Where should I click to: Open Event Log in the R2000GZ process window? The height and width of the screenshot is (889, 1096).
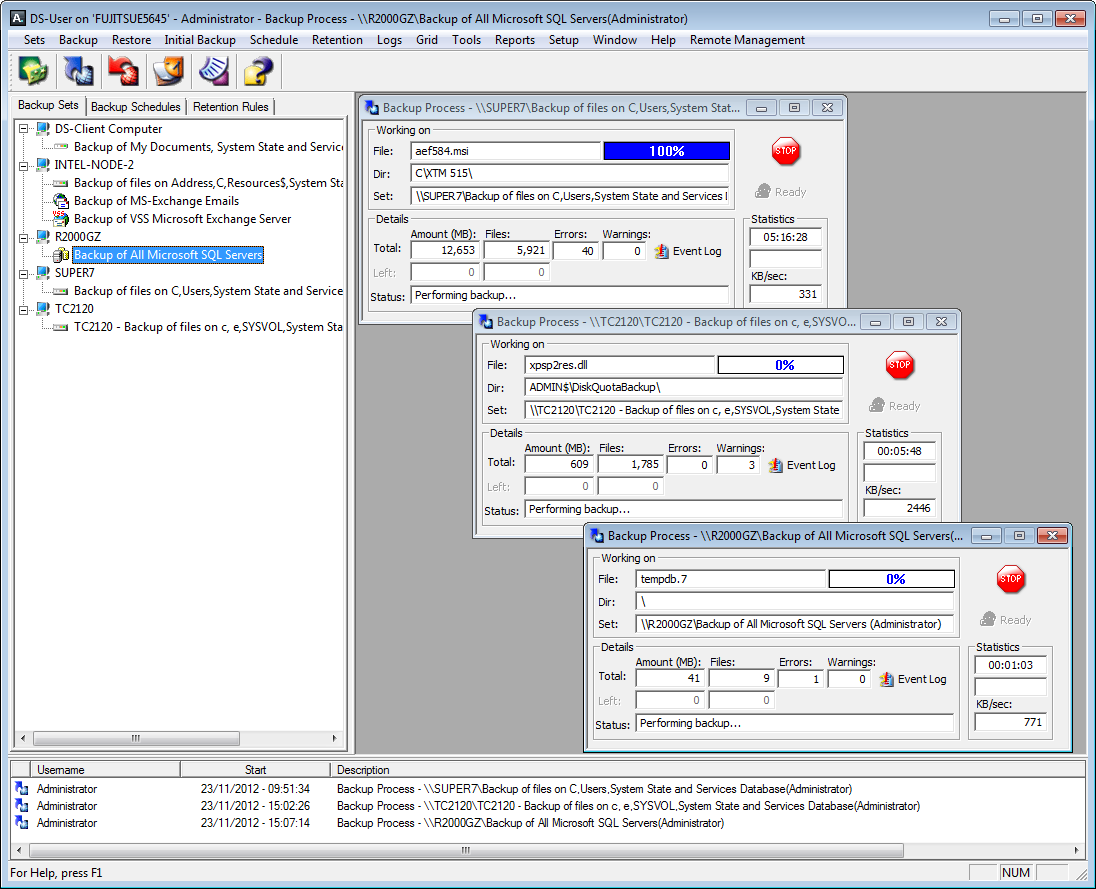click(x=913, y=679)
